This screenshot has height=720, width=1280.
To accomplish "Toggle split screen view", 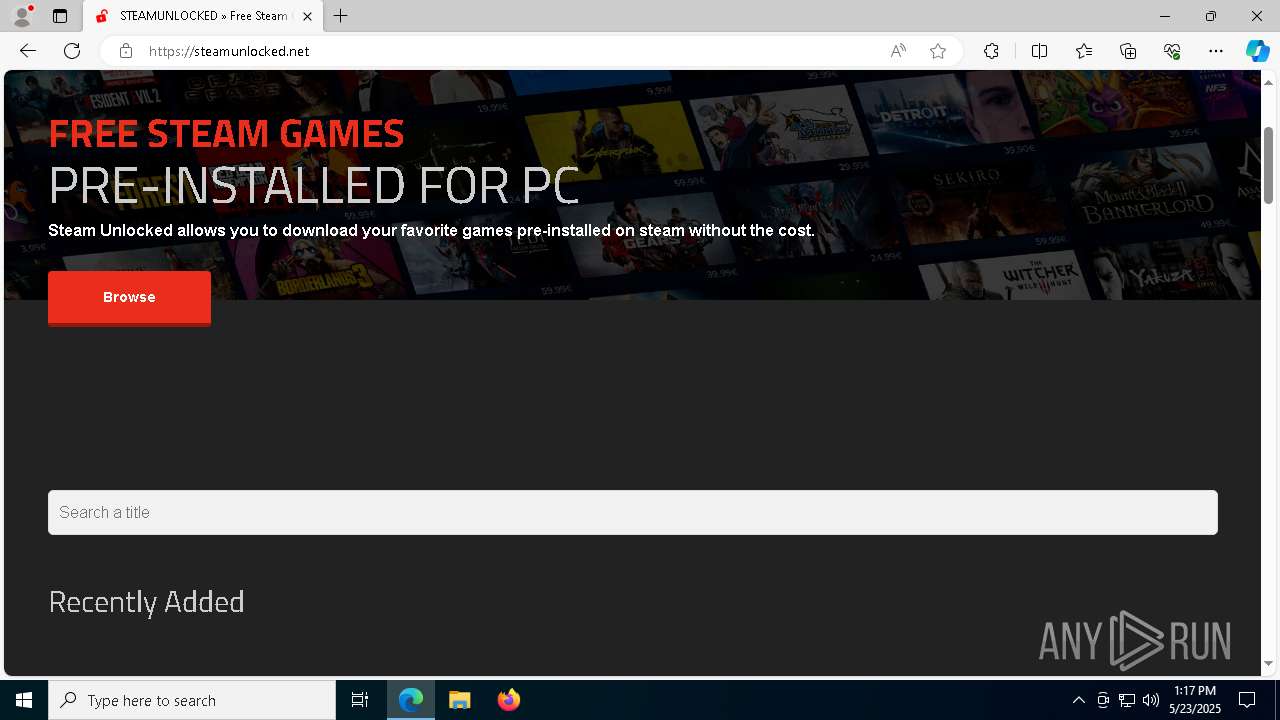I will point(1039,51).
